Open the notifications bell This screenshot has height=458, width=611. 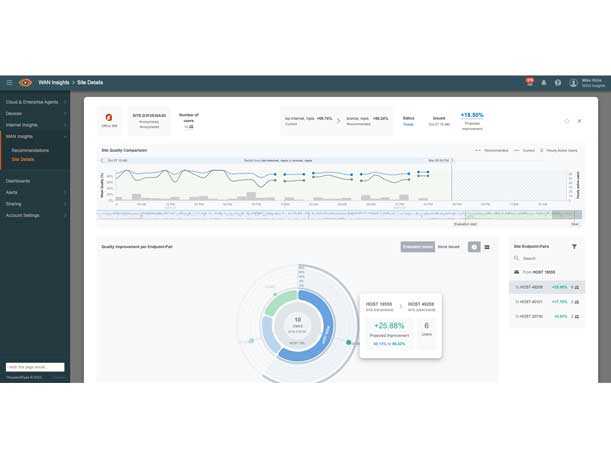(x=544, y=83)
